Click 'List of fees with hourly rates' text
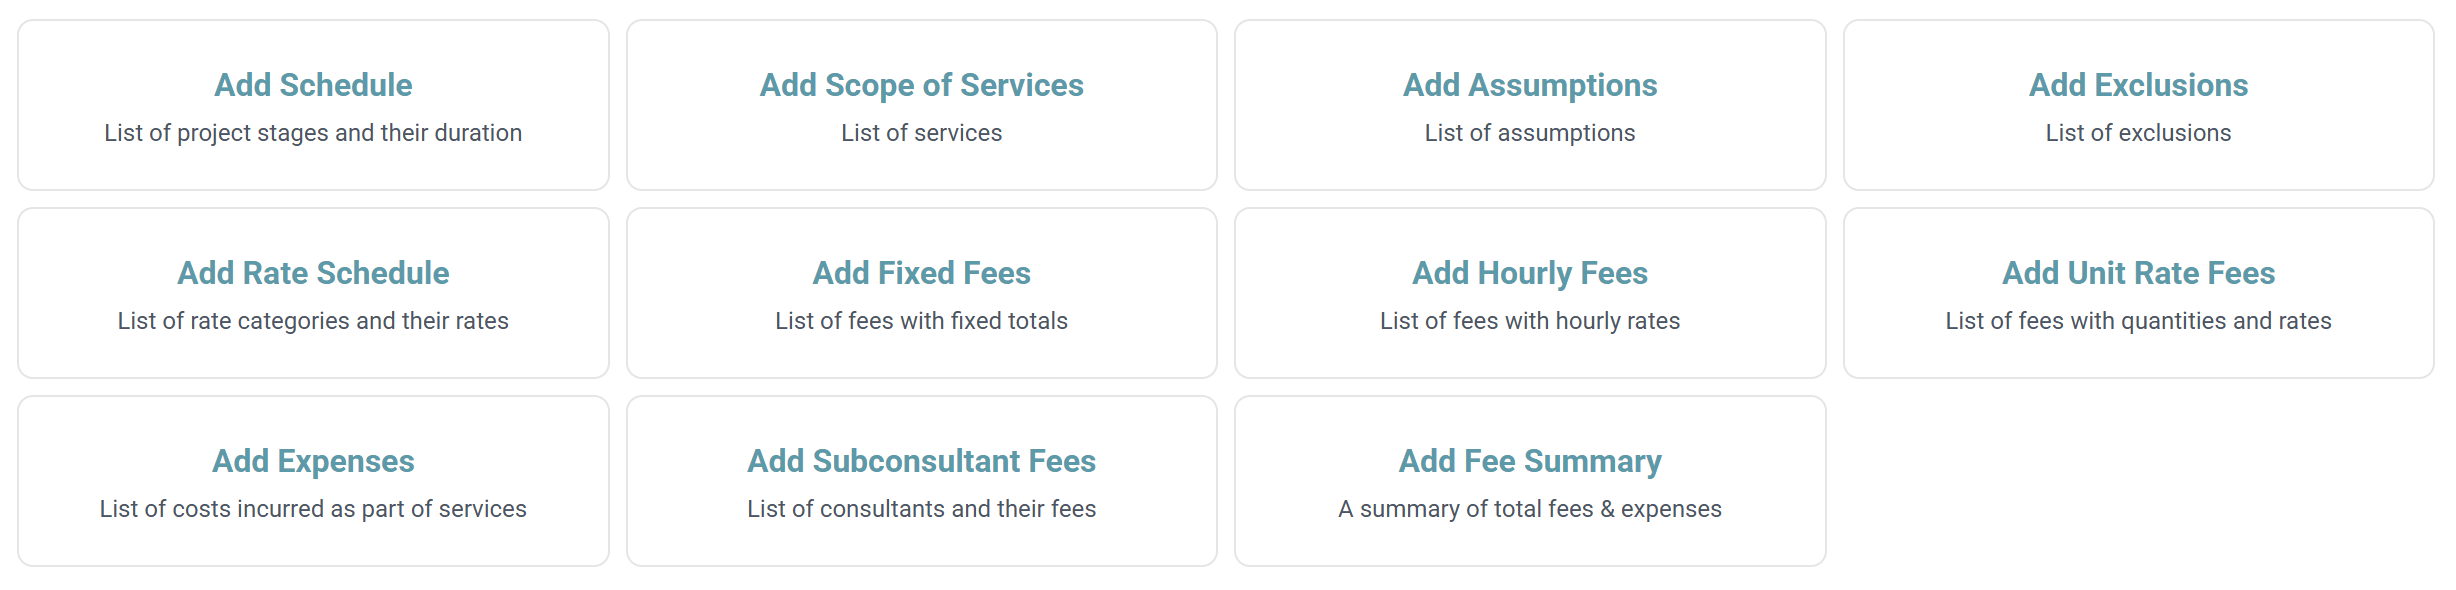Image resolution: width=2456 pixels, height=590 pixels. (1530, 321)
